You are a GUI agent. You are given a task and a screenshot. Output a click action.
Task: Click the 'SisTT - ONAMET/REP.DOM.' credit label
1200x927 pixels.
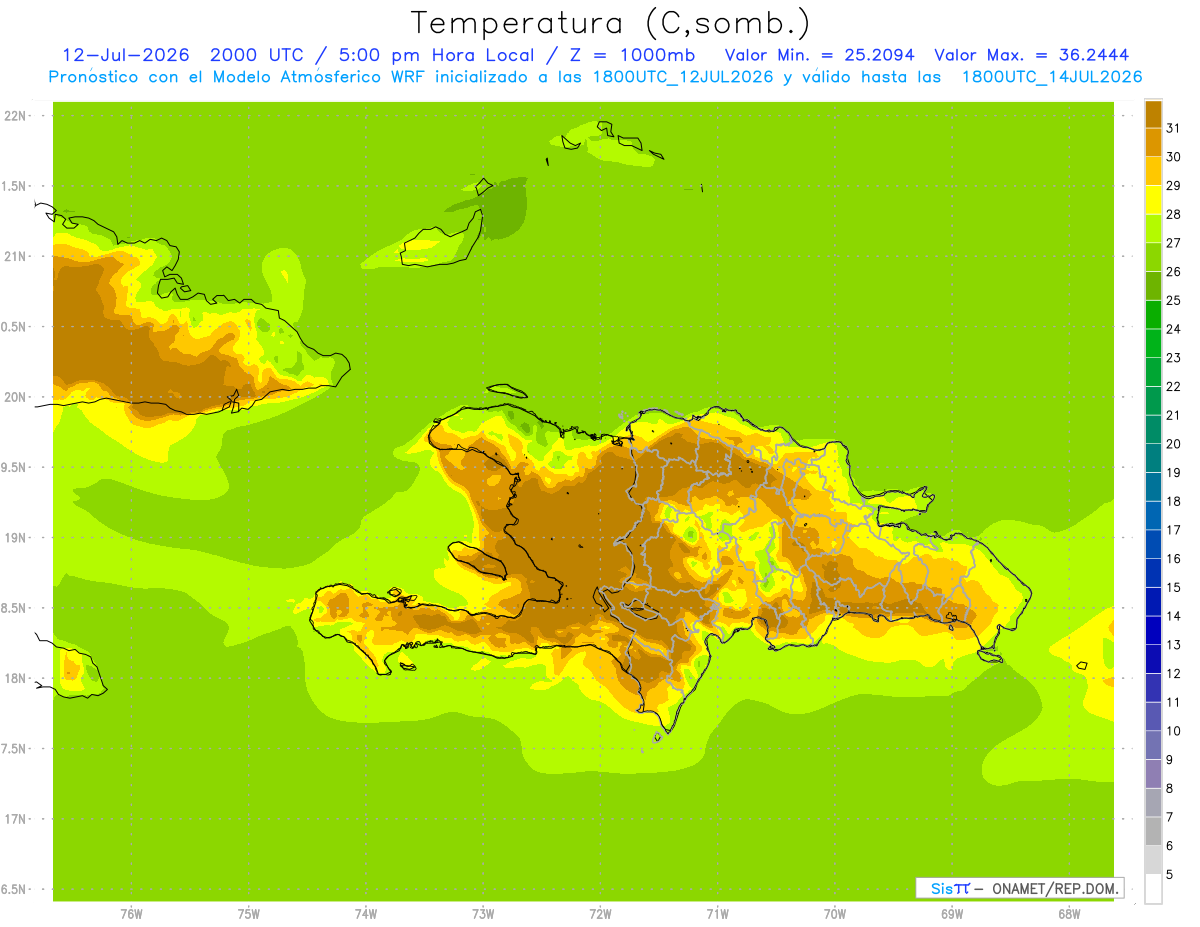(x=1022, y=888)
